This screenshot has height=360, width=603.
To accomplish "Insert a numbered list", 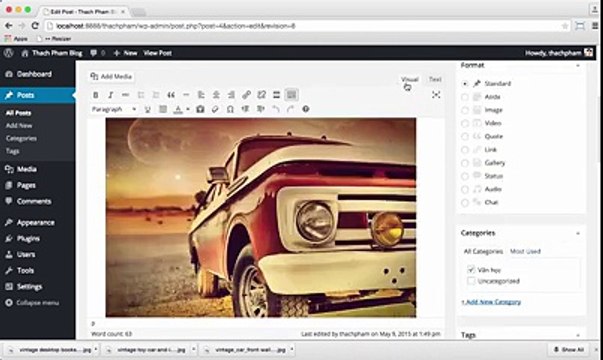I will click(x=156, y=95).
